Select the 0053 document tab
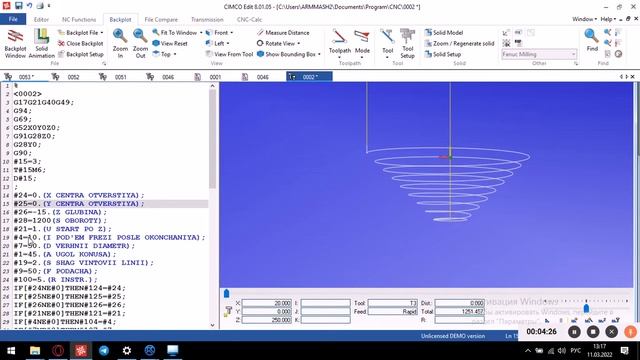The image size is (640, 360). point(25,77)
